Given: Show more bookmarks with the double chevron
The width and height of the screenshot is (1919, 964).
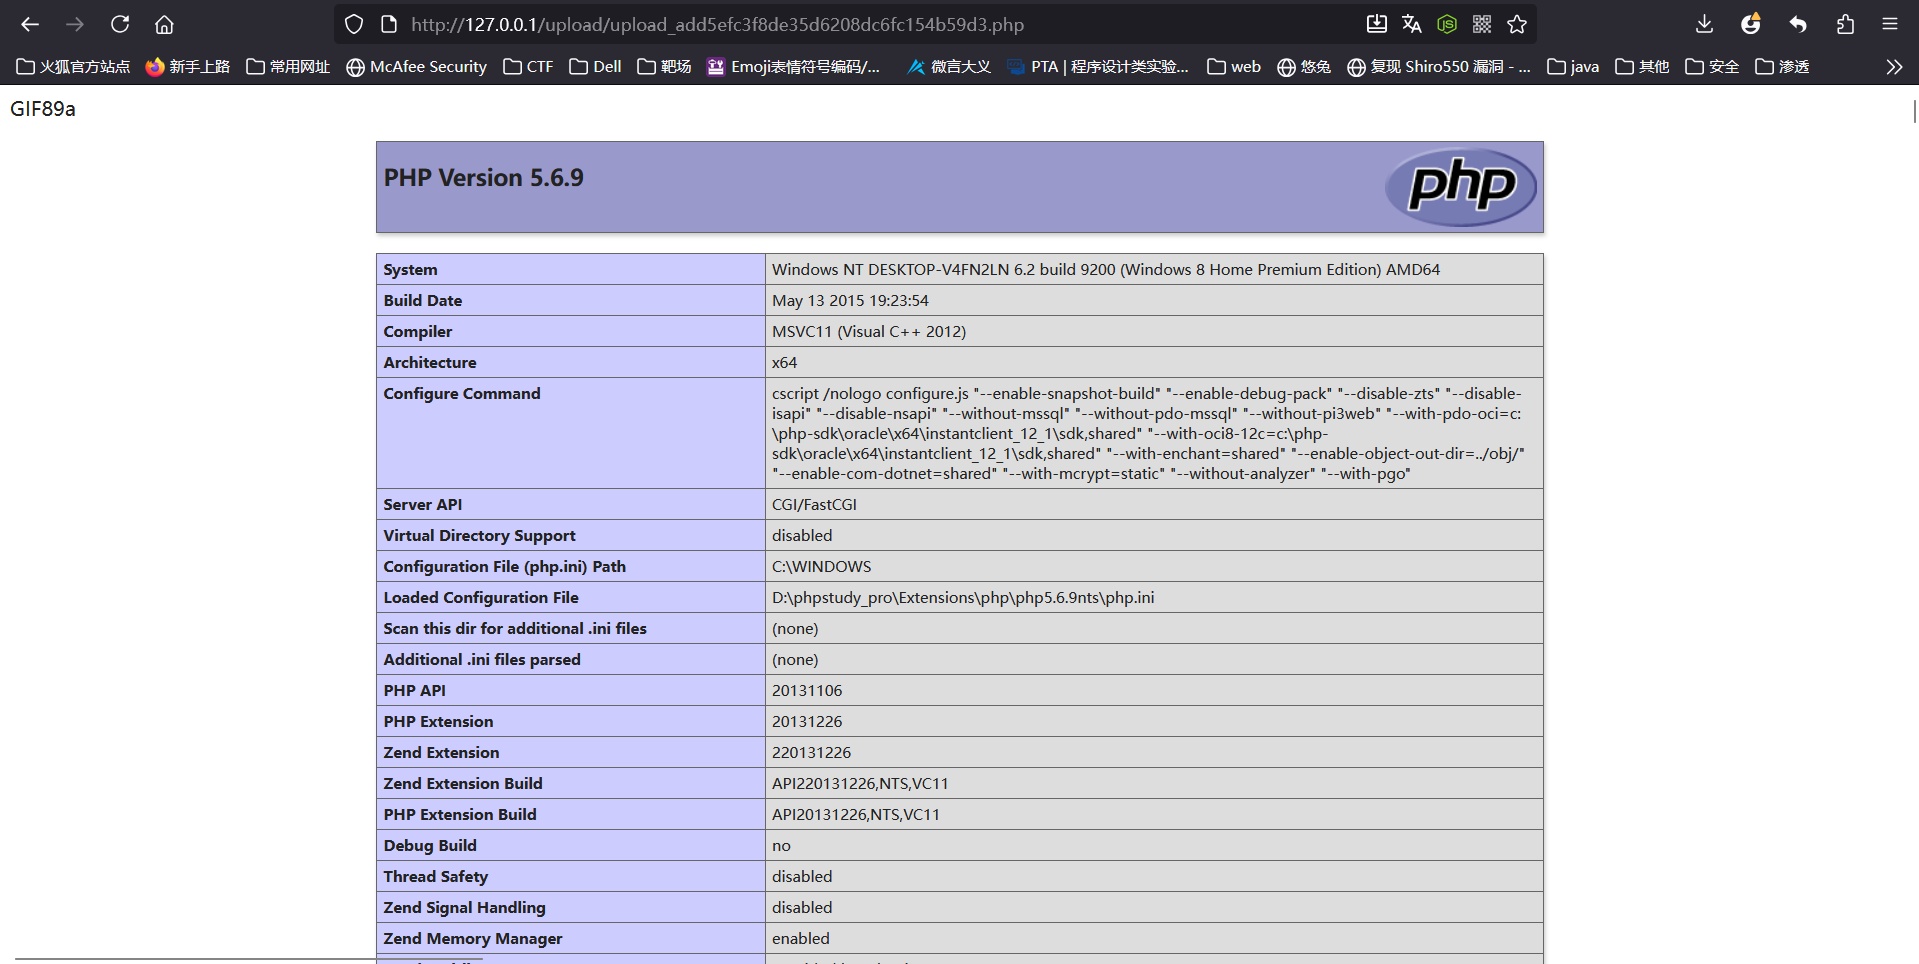Looking at the screenshot, I should coord(1894,67).
